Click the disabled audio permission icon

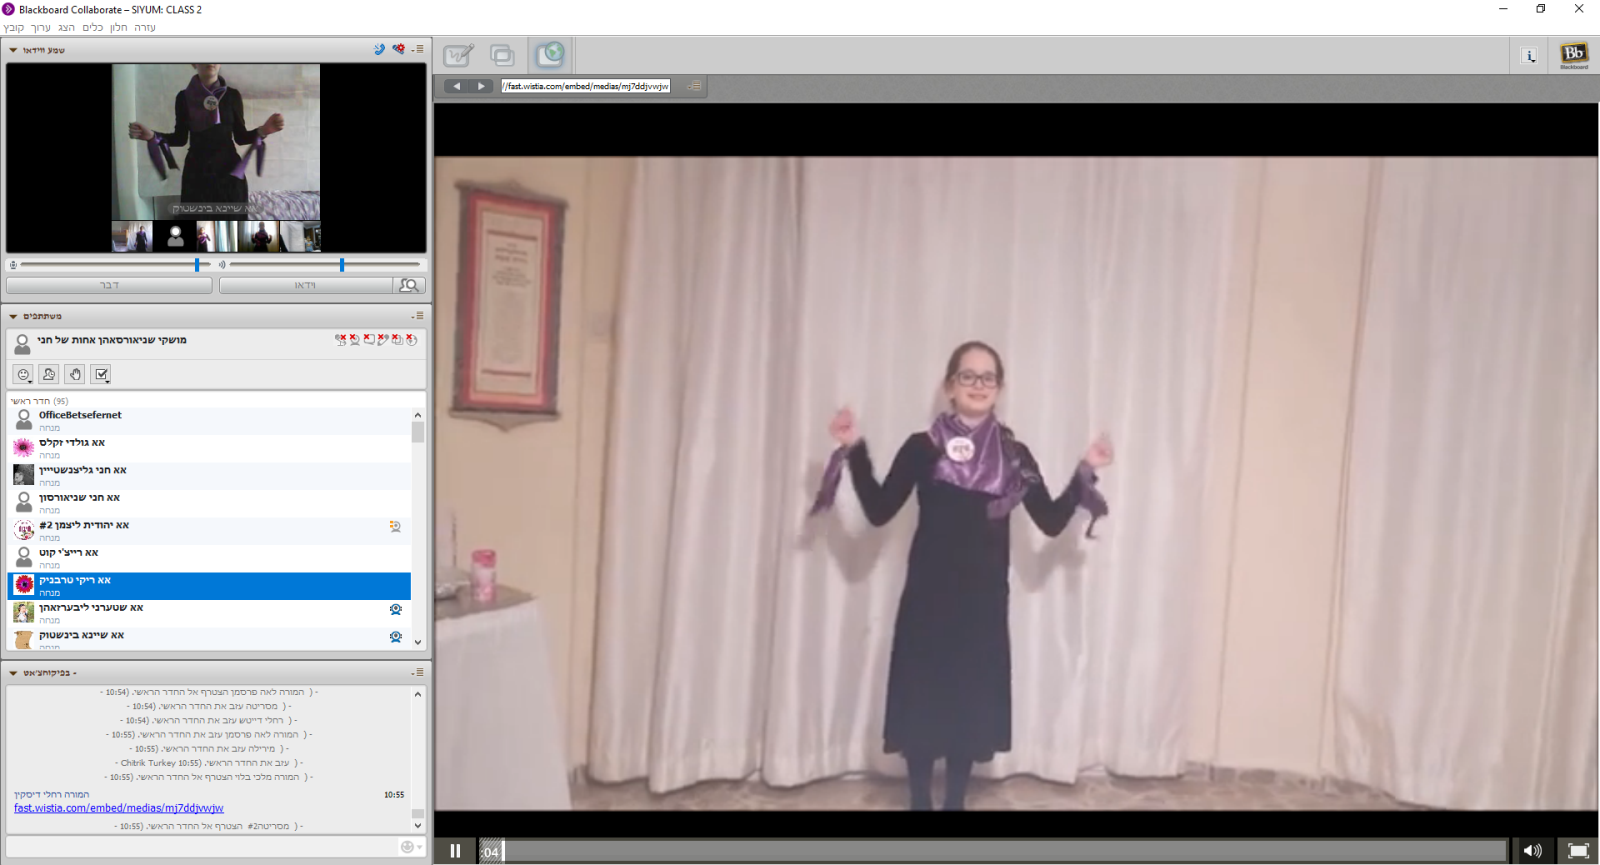[x=340, y=339]
